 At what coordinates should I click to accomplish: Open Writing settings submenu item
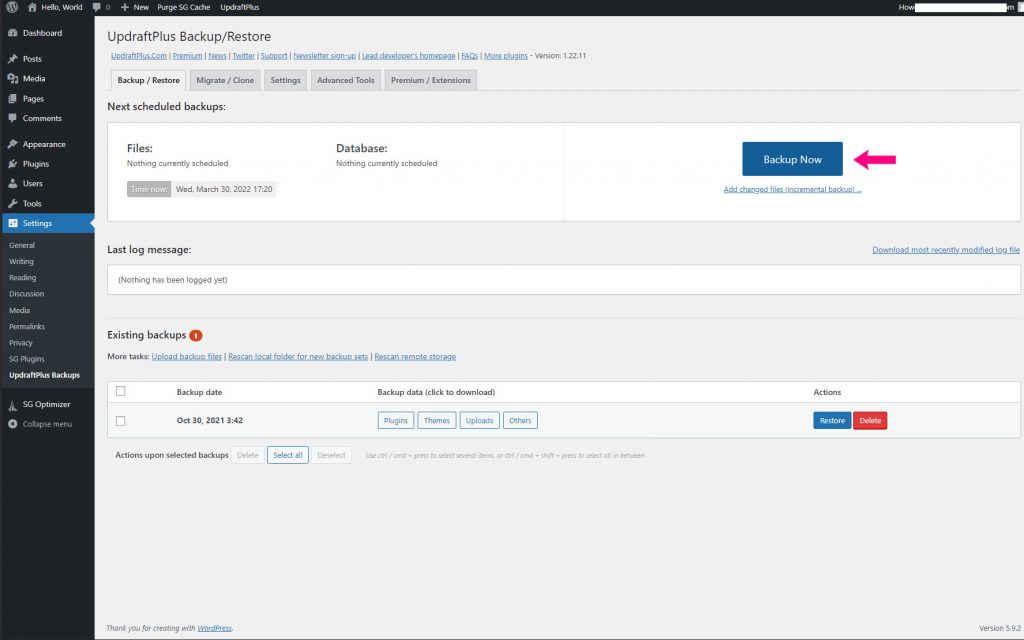pos(21,261)
